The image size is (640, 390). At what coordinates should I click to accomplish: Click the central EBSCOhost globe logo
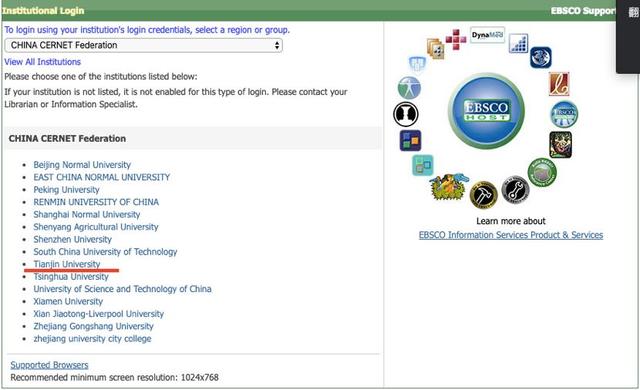[x=486, y=111]
